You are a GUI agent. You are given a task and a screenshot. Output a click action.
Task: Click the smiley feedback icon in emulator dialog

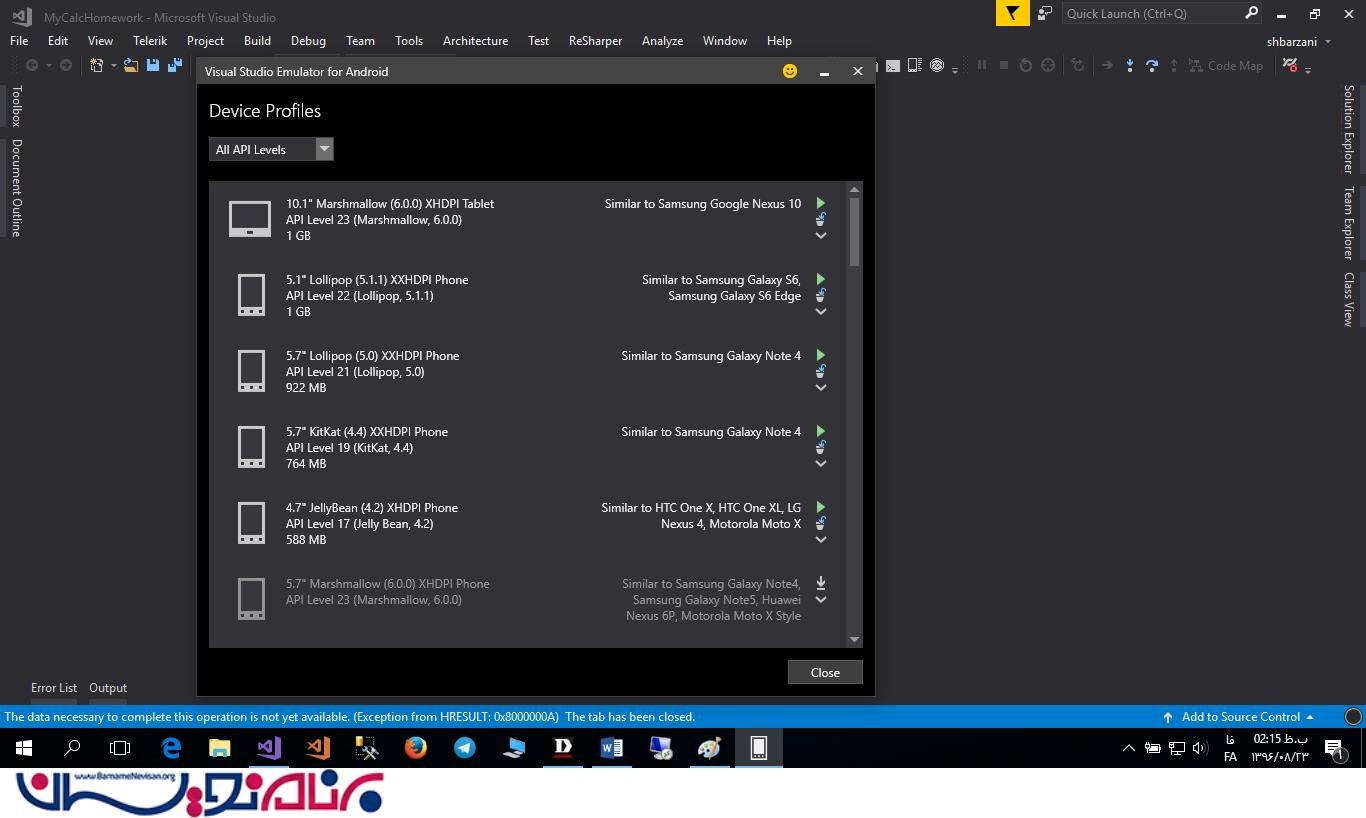pos(790,71)
